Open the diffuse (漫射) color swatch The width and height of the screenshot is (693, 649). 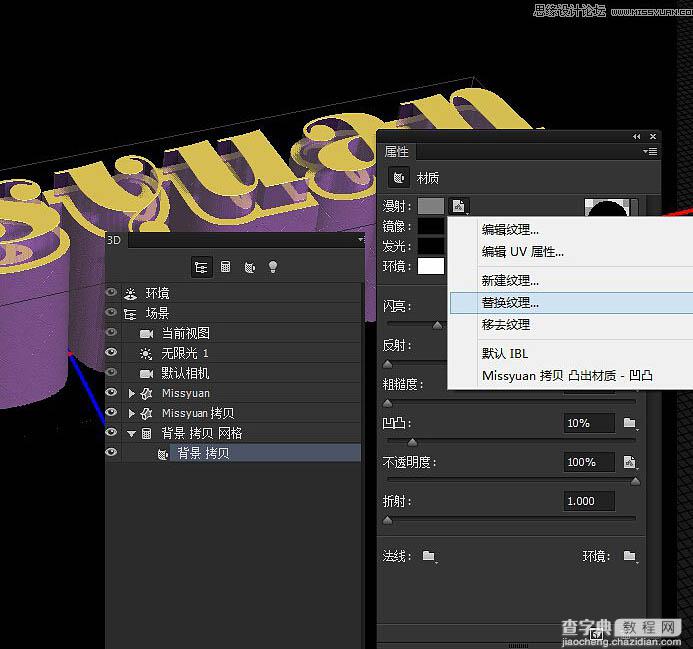(x=431, y=206)
